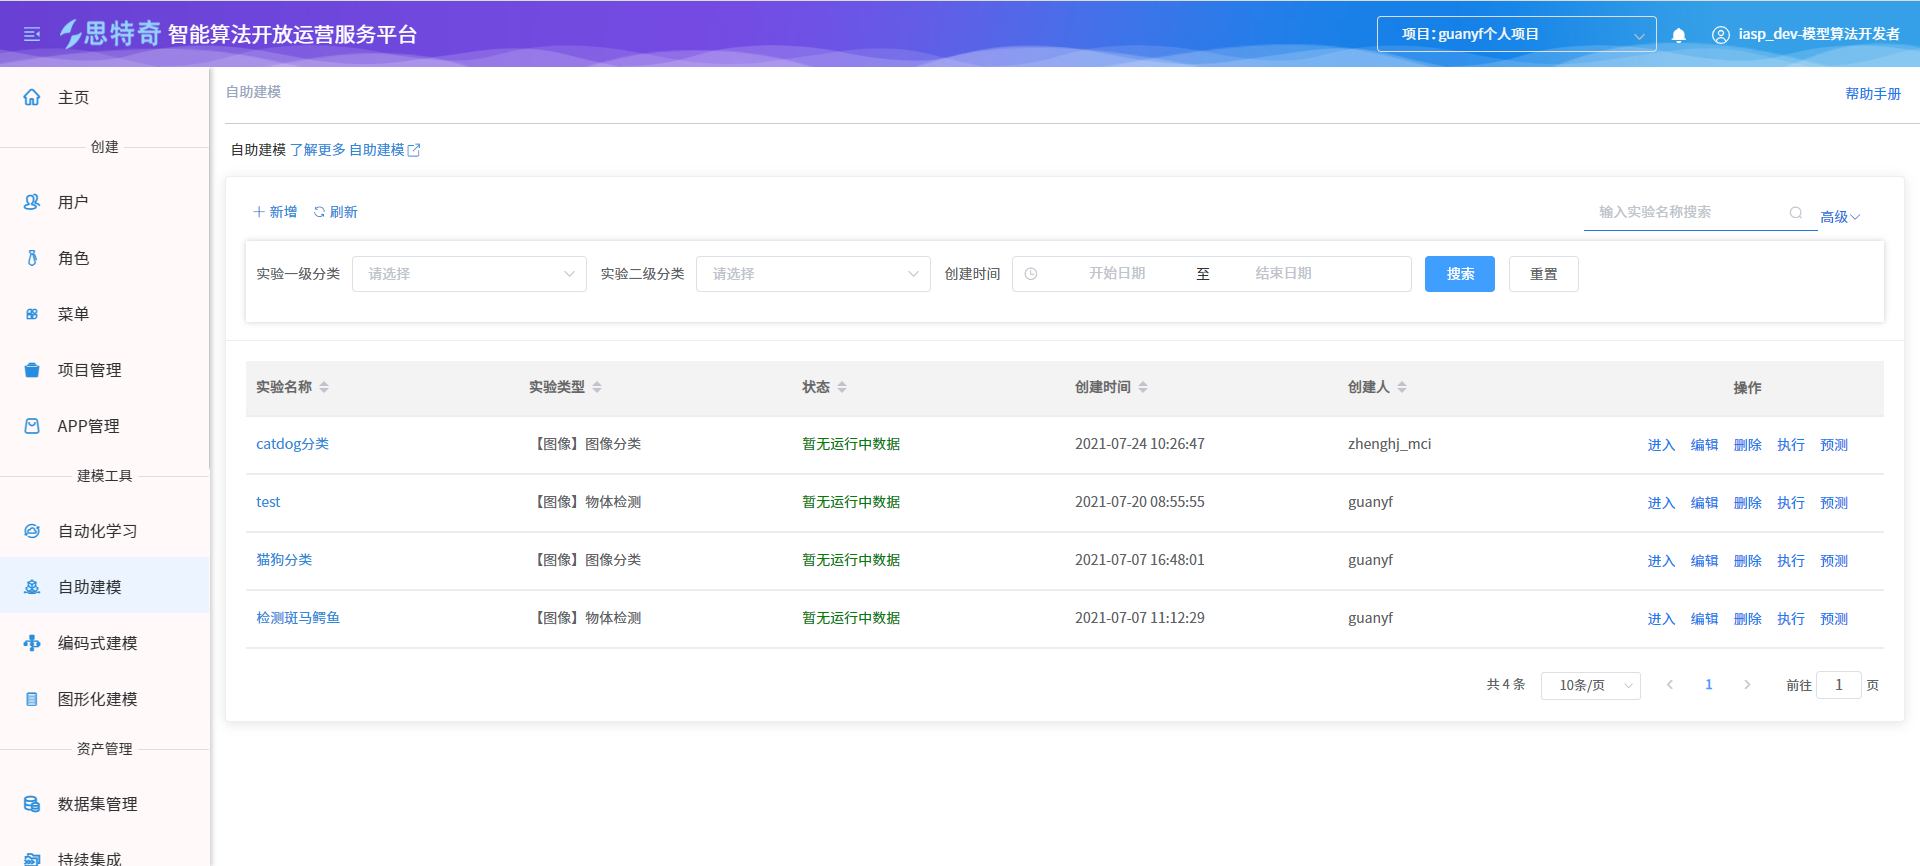Open the catdog分类 experiment
Viewport: 1920px width, 866px height.
[x=292, y=444]
